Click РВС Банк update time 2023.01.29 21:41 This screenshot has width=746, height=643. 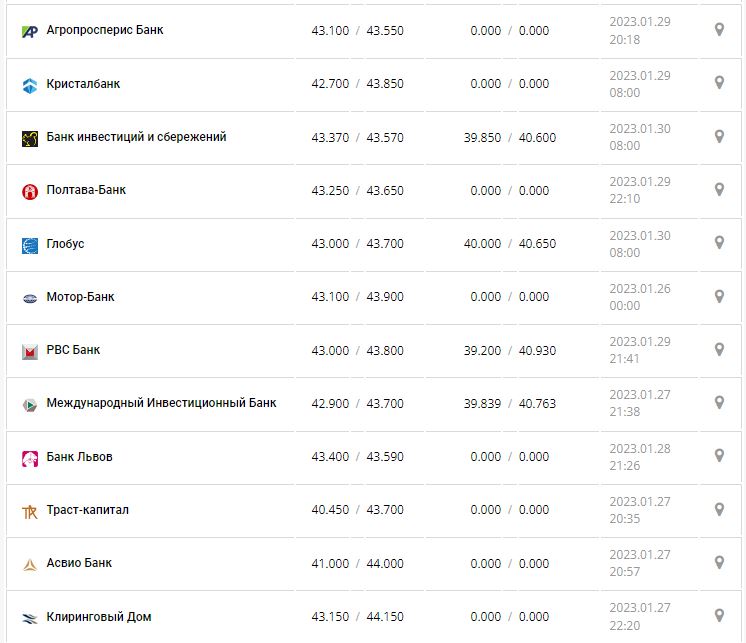pos(639,350)
